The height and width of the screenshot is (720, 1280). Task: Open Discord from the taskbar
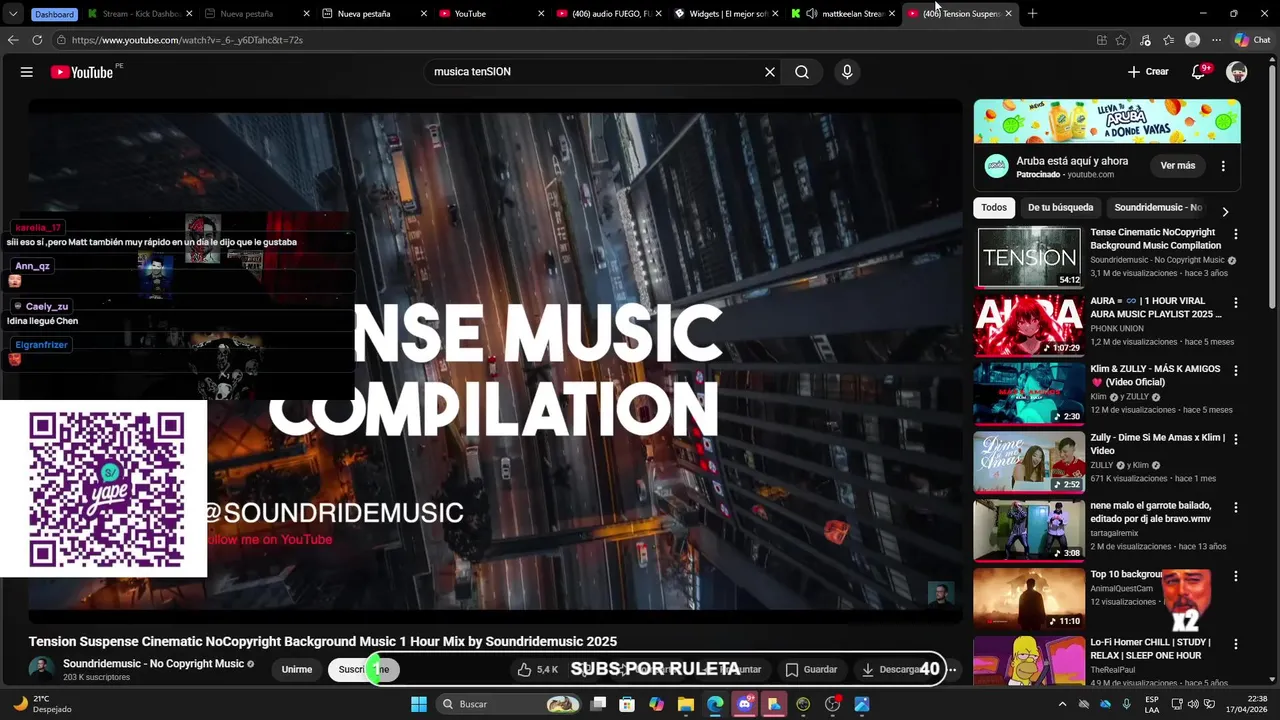click(x=744, y=704)
